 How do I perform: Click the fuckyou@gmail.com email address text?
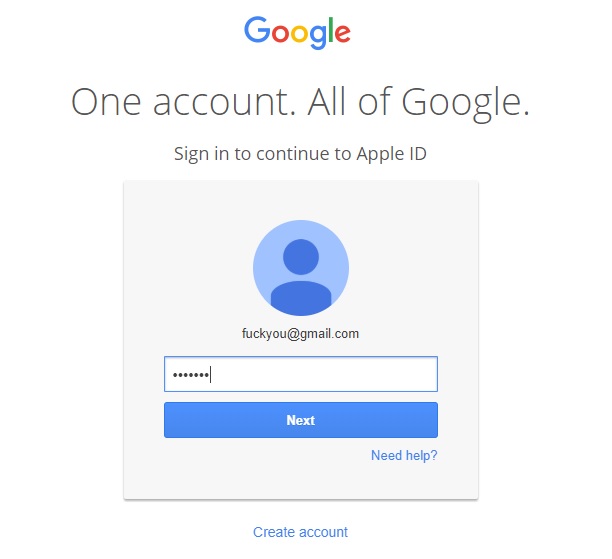pyautogui.click(x=300, y=334)
